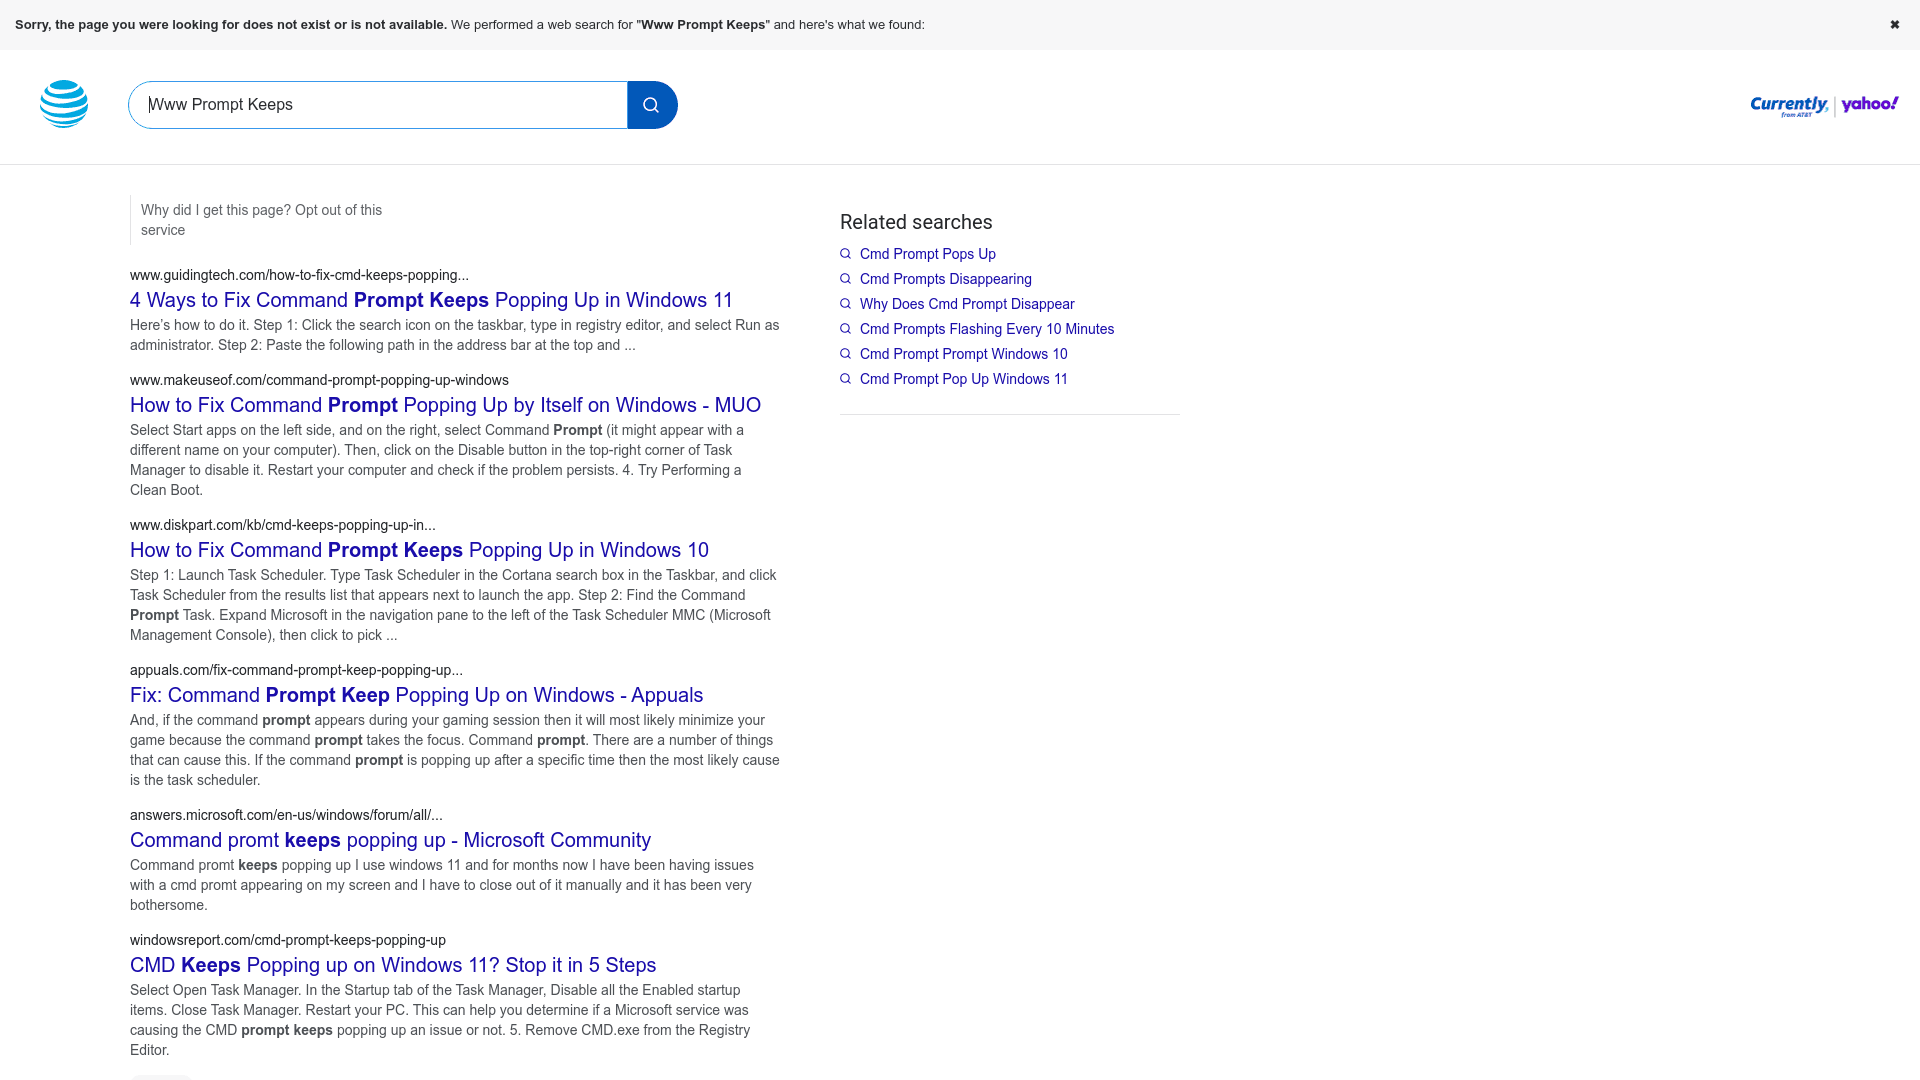Open the Opt out of this service link
1920x1080 pixels.
338,210
